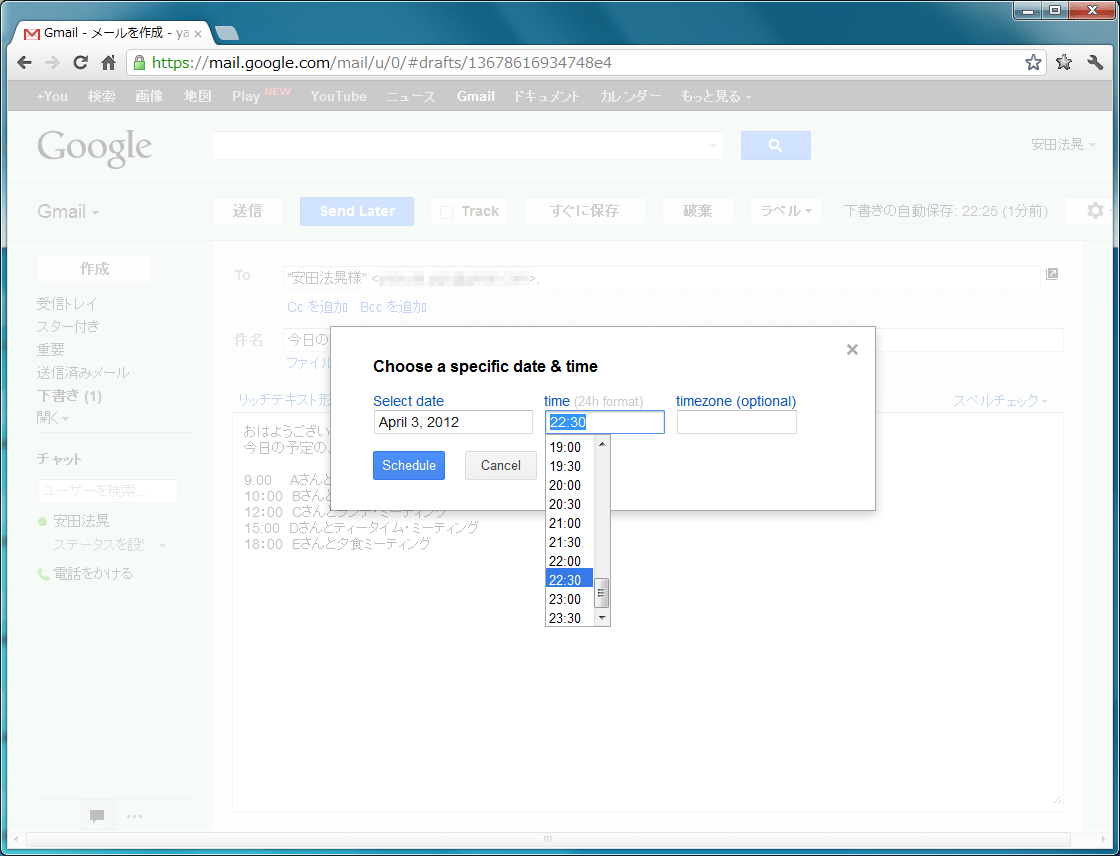Toggle the Track checkbox

(447, 212)
